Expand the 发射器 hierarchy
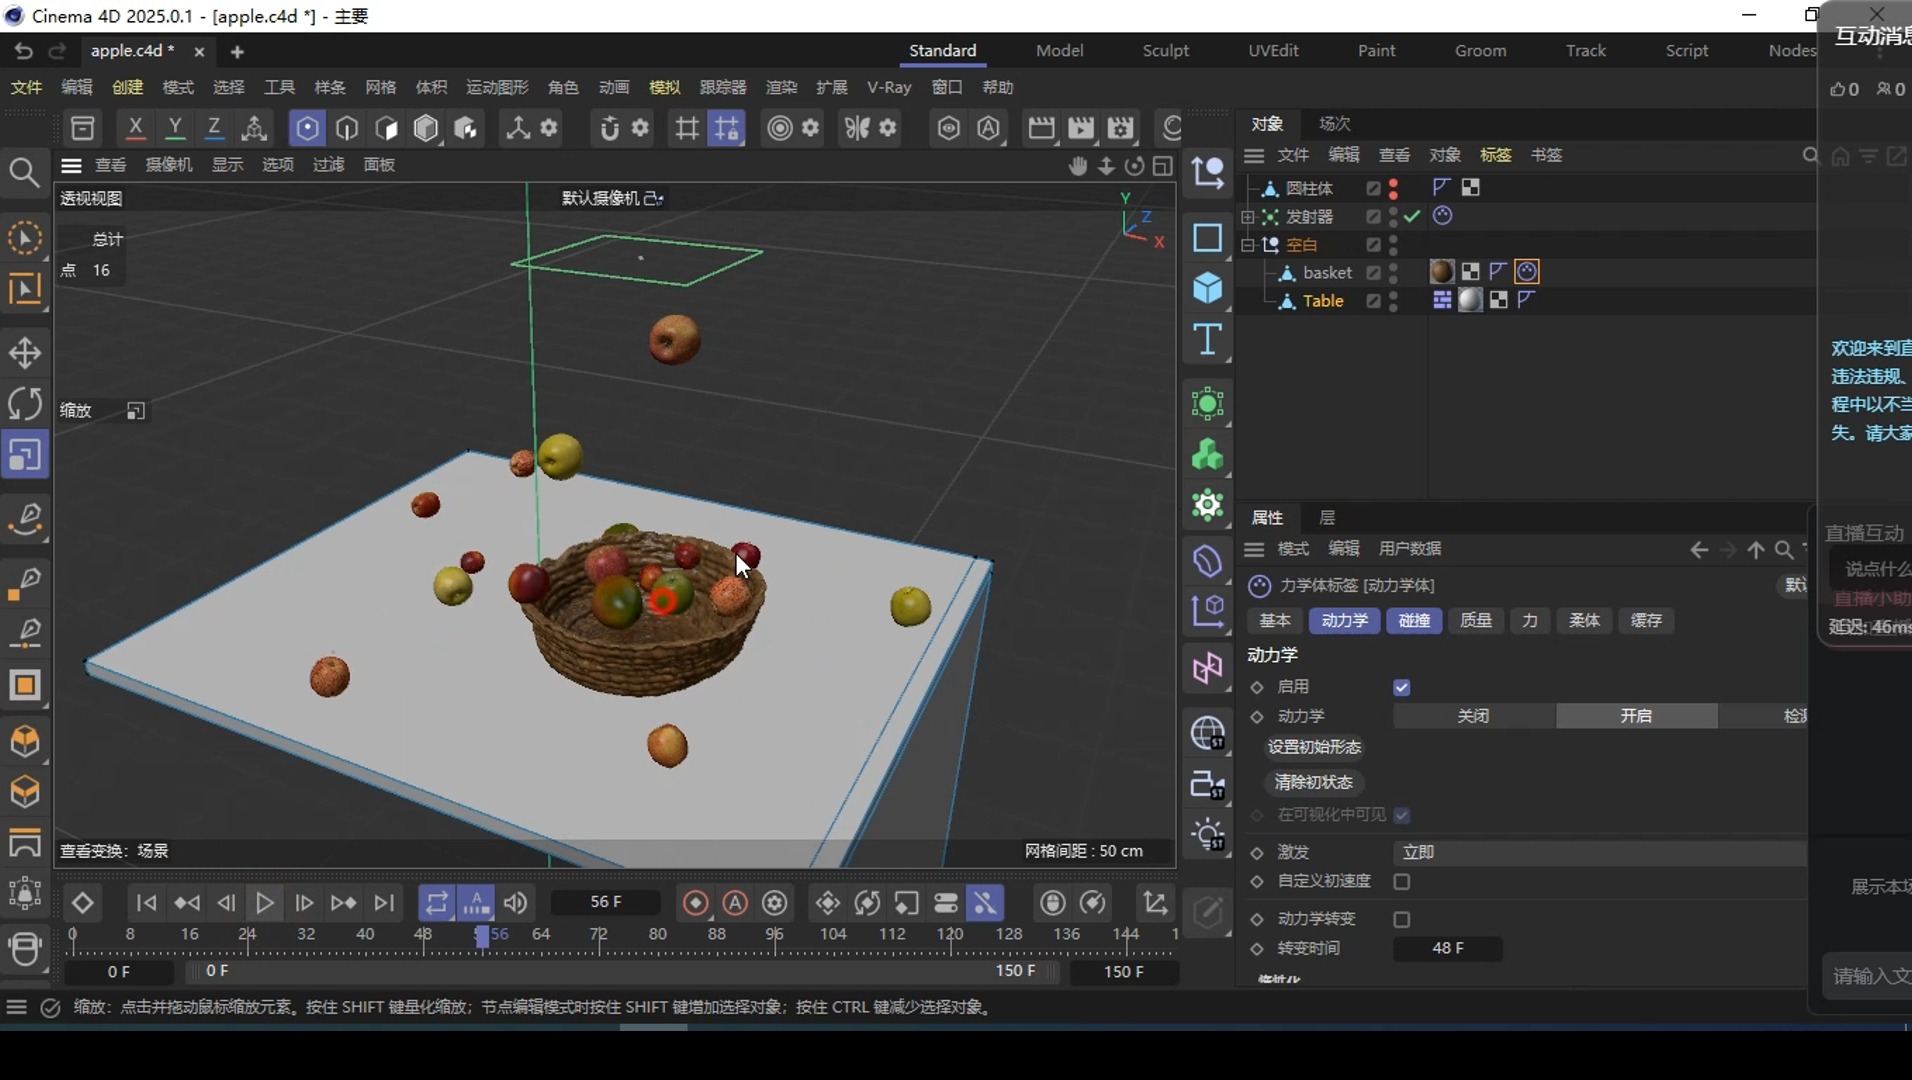Image resolution: width=1912 pixels, height=1080 pixels. (1247, 217)
